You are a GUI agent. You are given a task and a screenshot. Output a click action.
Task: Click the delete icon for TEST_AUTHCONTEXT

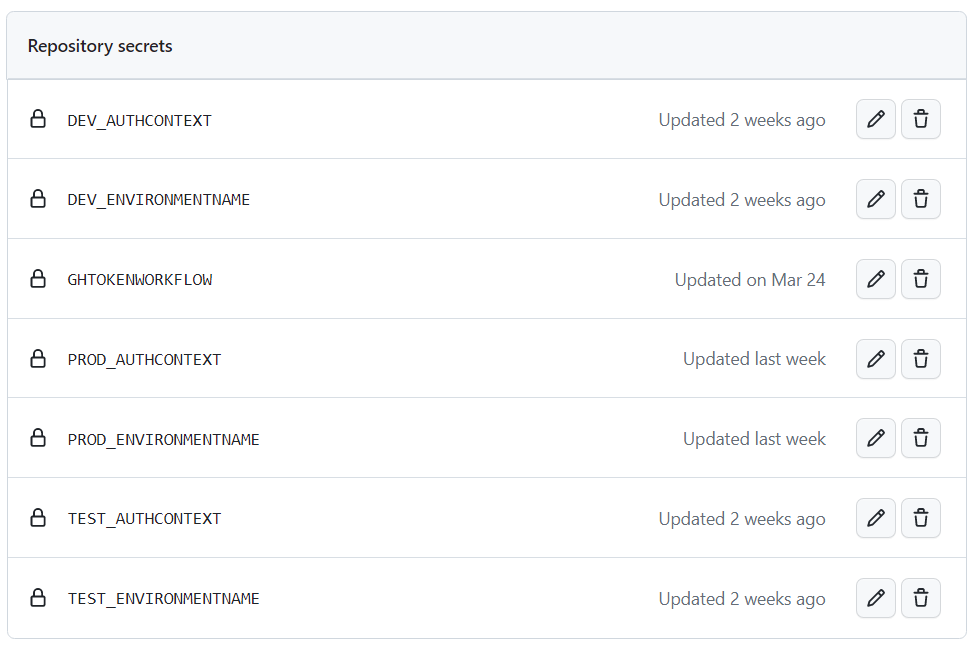tap(920, 518)
